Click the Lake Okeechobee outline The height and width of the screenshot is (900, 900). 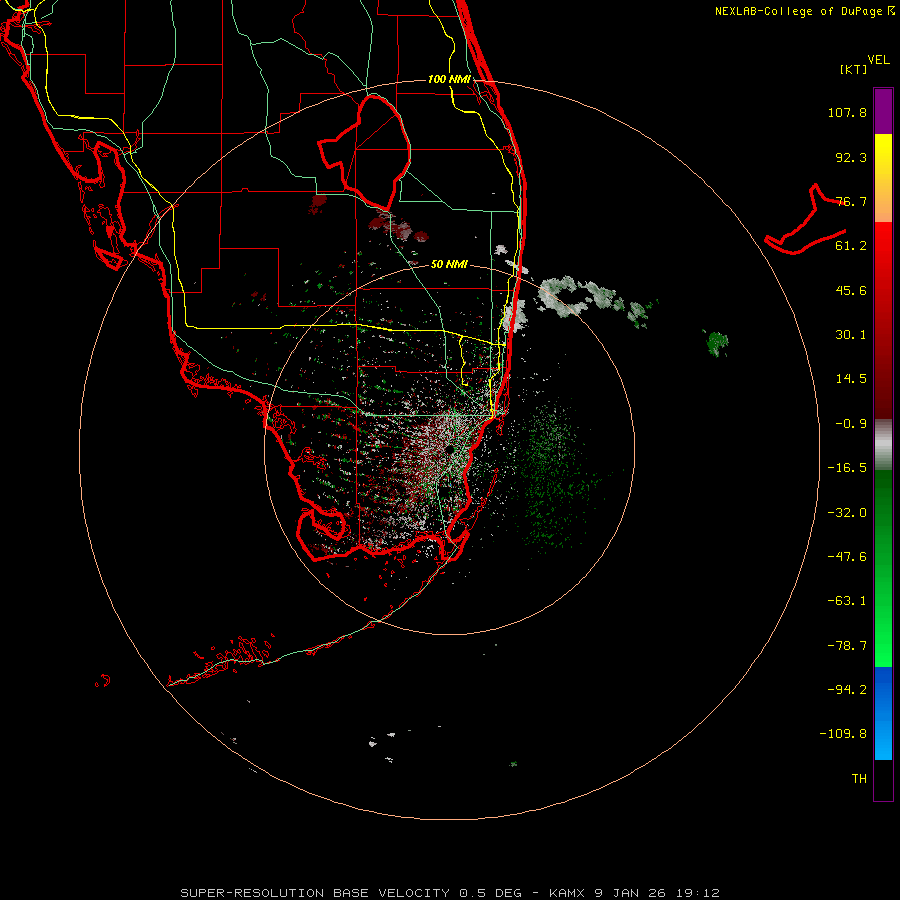tap(365, 152)
